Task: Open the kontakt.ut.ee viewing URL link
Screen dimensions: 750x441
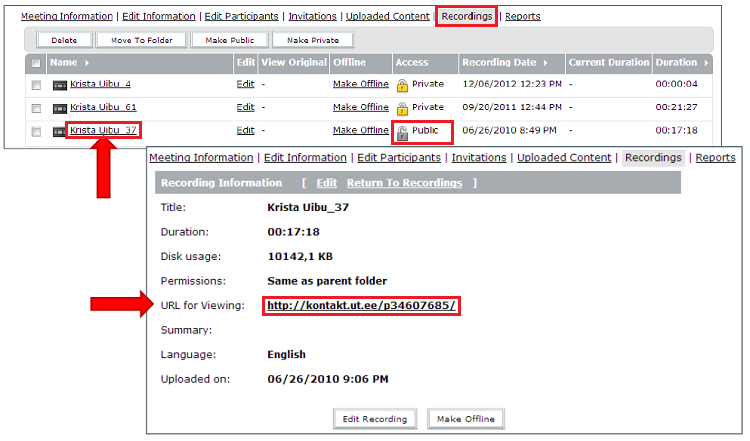Action: pyautogui.click(x=361, y=306)
